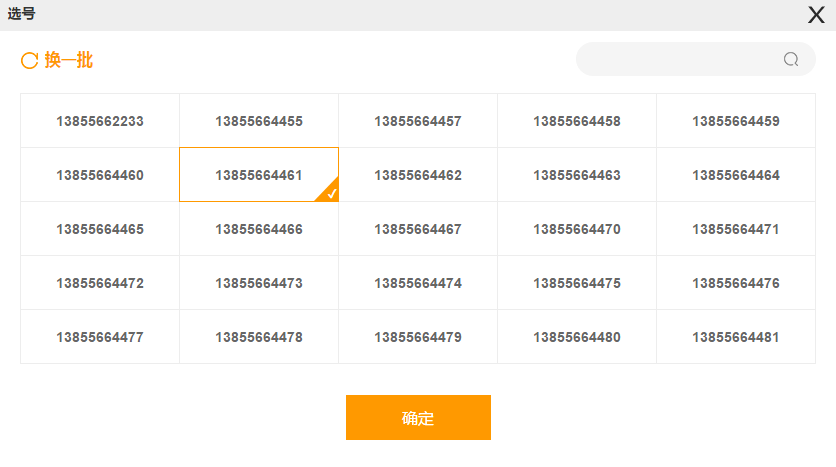This screenshot has width=836, height=467.
Task: Click the refresh icon beside 换一批
Action: 29,60
